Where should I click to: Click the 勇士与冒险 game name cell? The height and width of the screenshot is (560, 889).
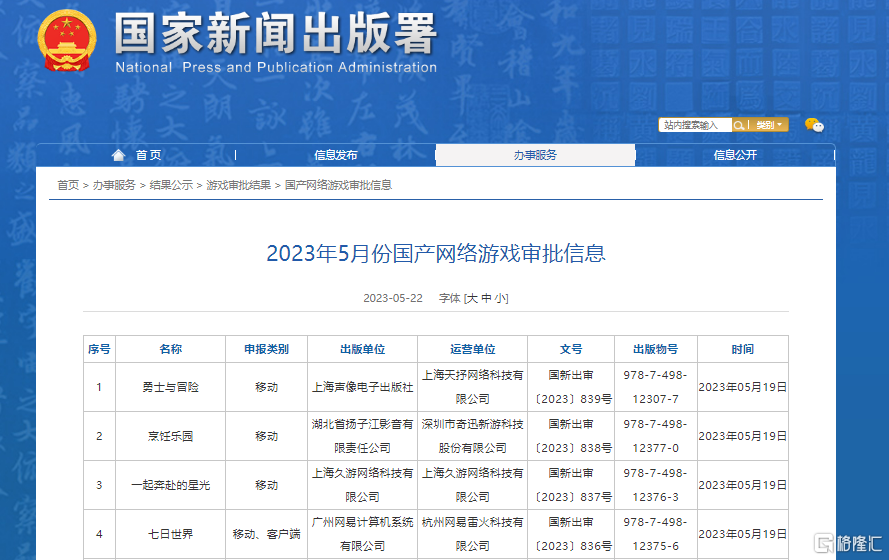click(x=170, y=387)
